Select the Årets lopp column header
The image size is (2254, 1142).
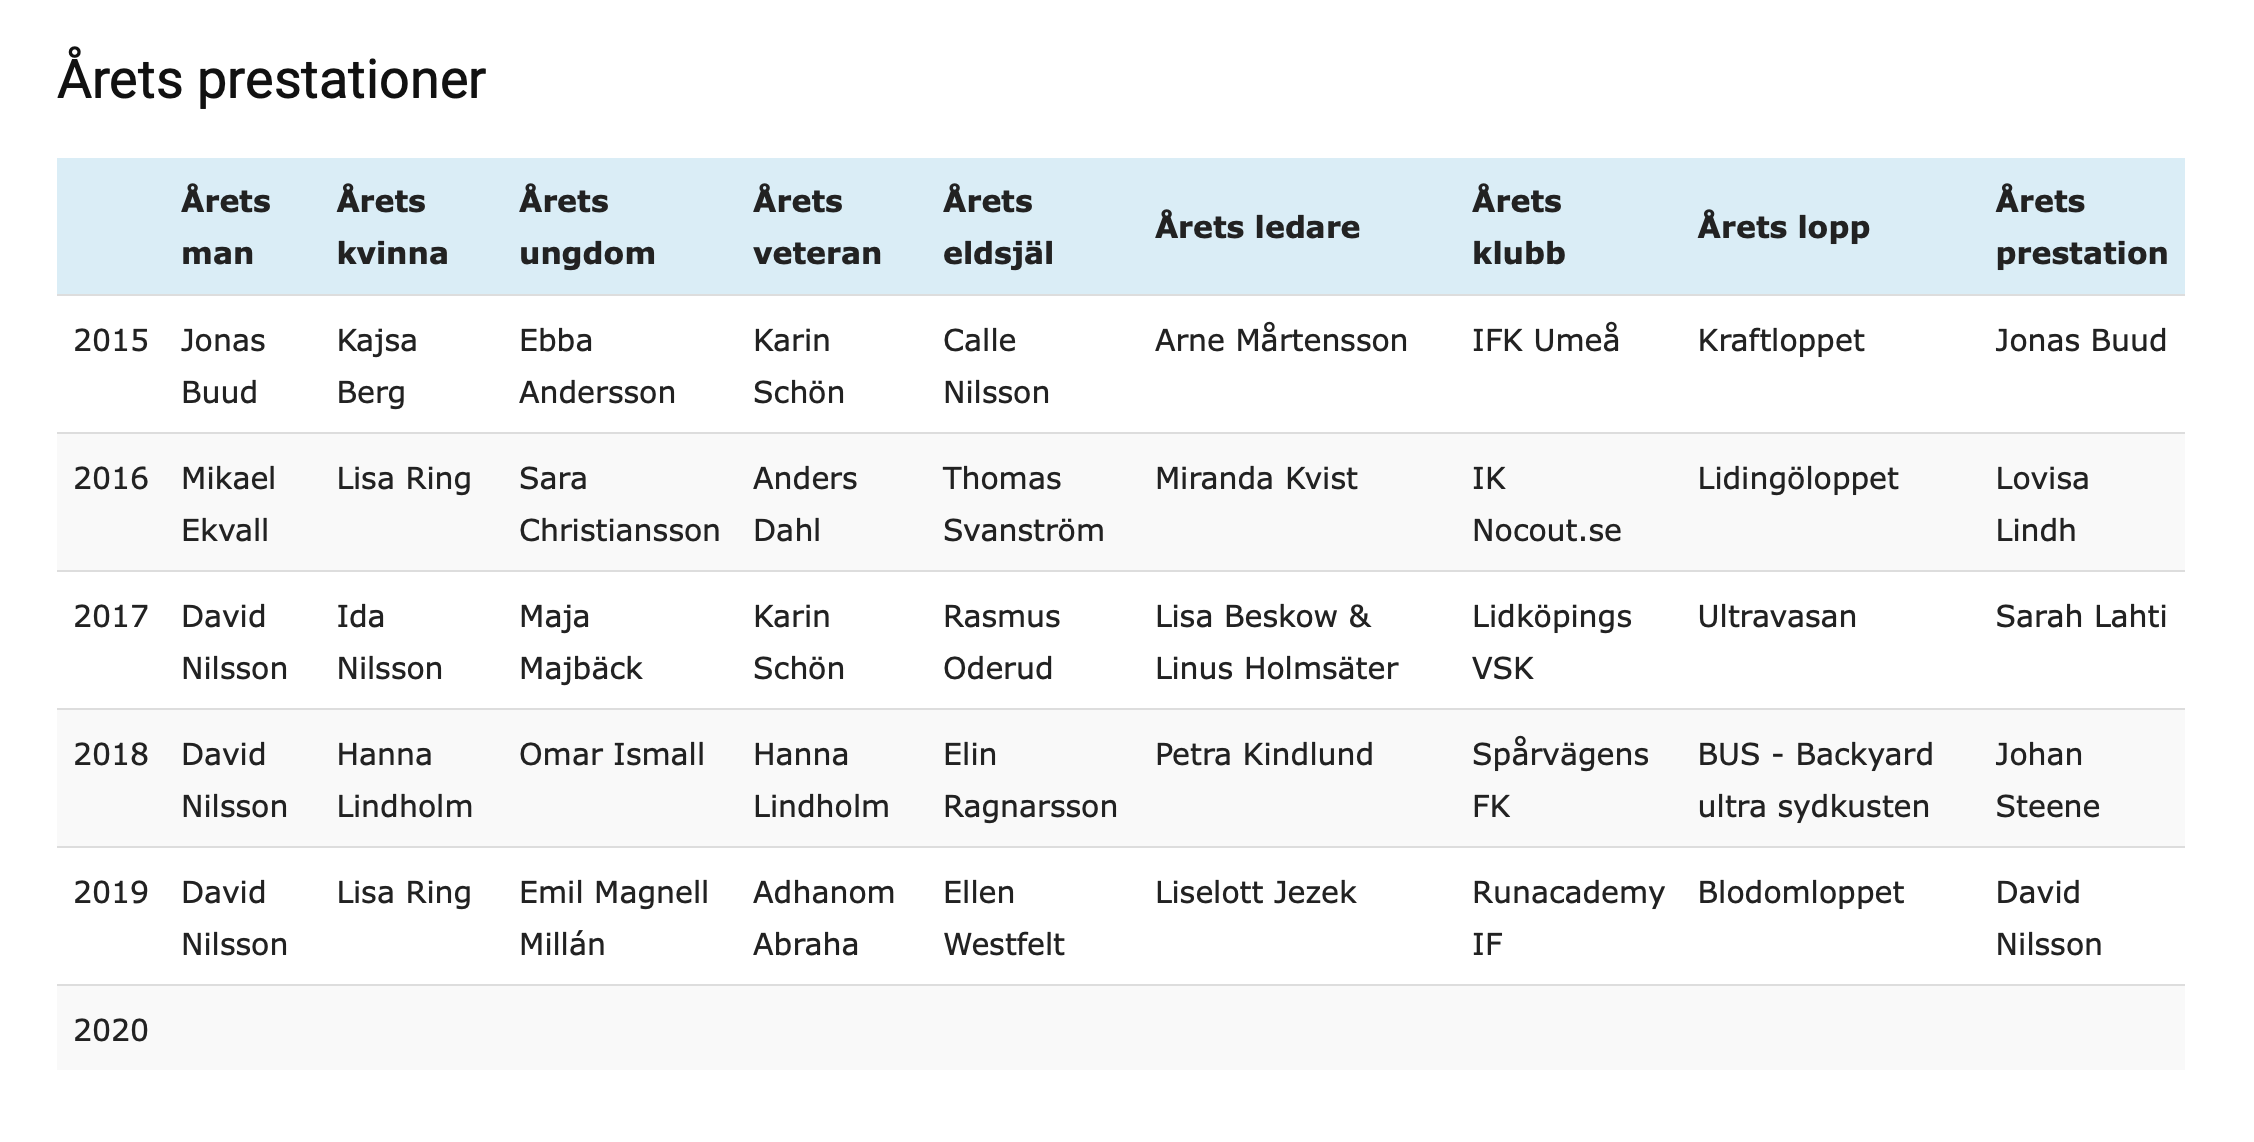point(1783,227)
